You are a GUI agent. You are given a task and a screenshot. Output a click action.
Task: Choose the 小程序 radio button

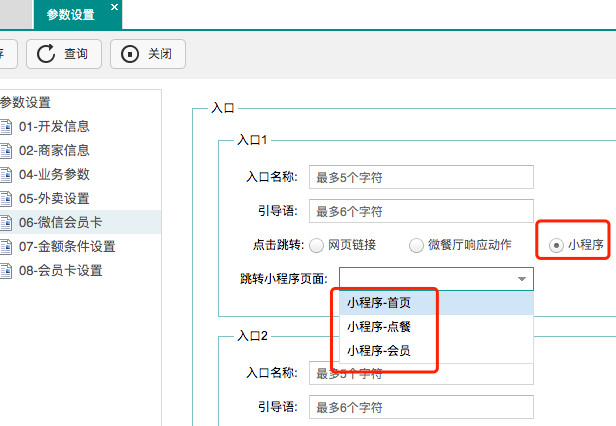coord(556,245)
